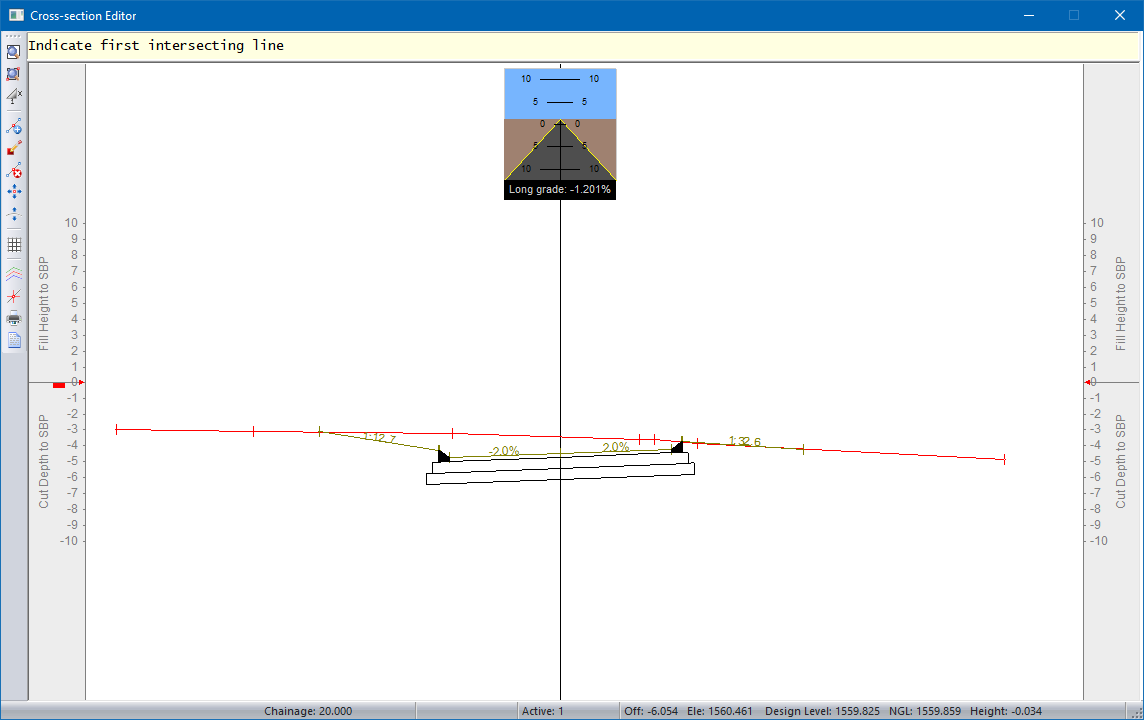1144x720 pixels.
Task: Choose the add point tool
Action: pos(14,127)
